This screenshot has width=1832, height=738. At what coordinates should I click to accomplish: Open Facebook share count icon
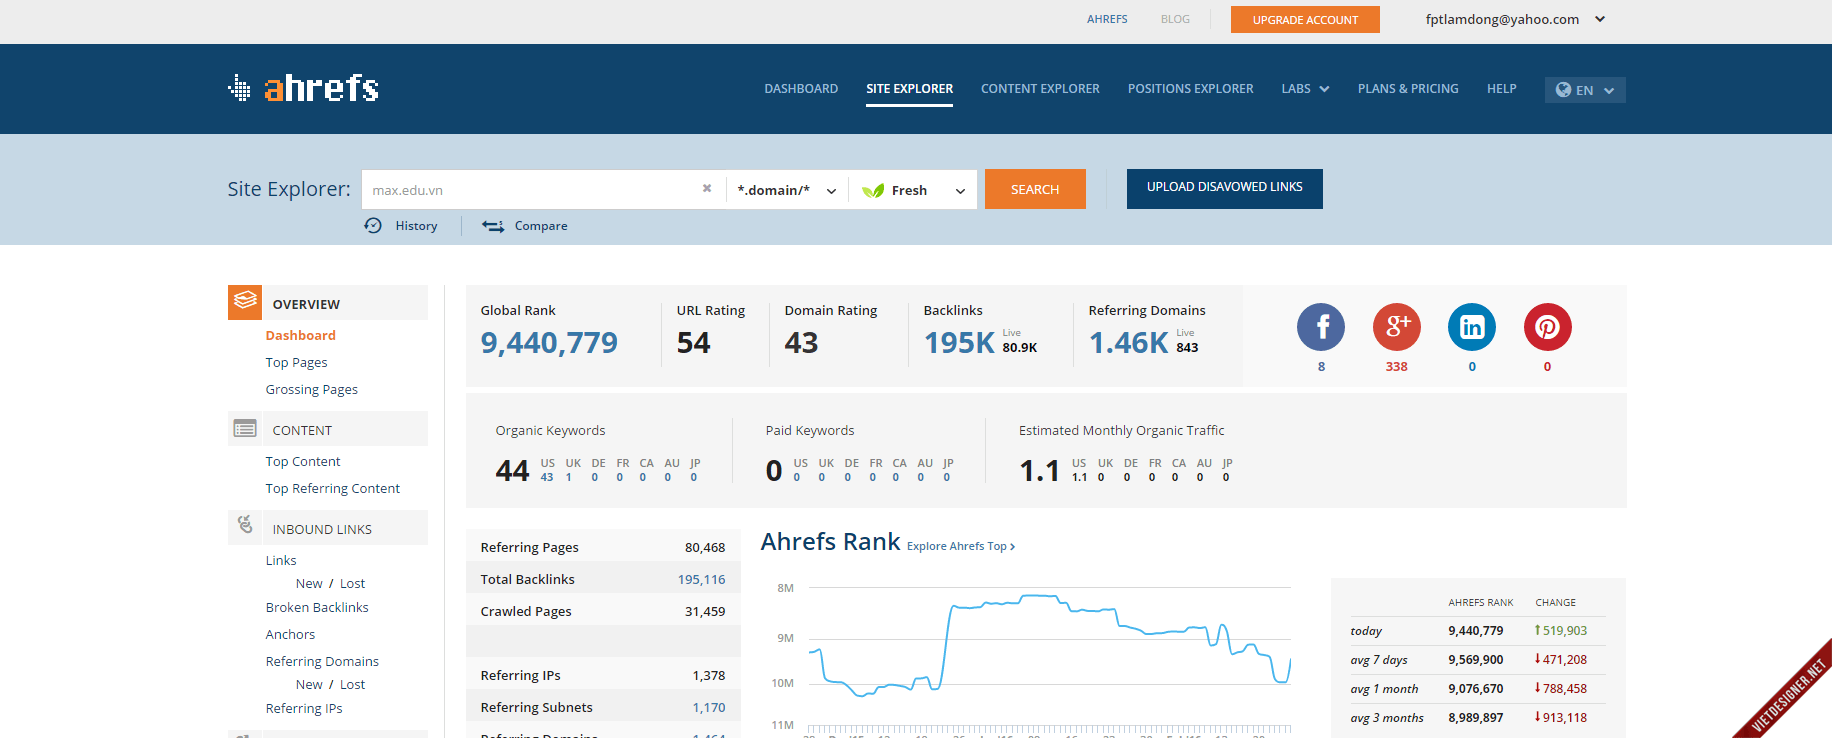tap(1321, 327)
